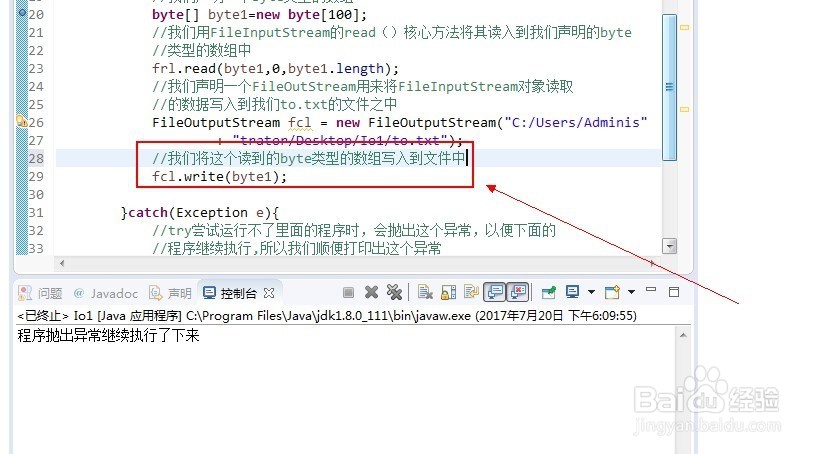Screen dimensions: 827x454
Task: Click the horizontal scrollbar left arrow in editor
Action: click(x=62, y=263)
